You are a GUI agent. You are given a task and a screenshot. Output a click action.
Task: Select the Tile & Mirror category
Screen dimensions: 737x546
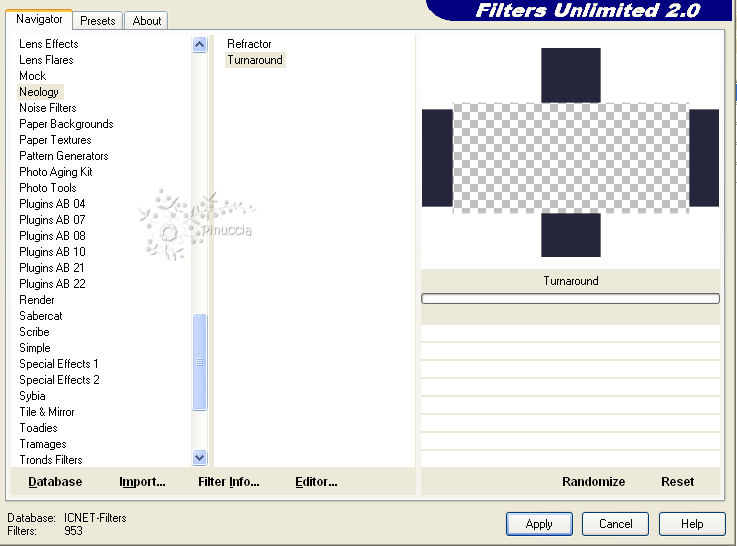tap(47, 411)
